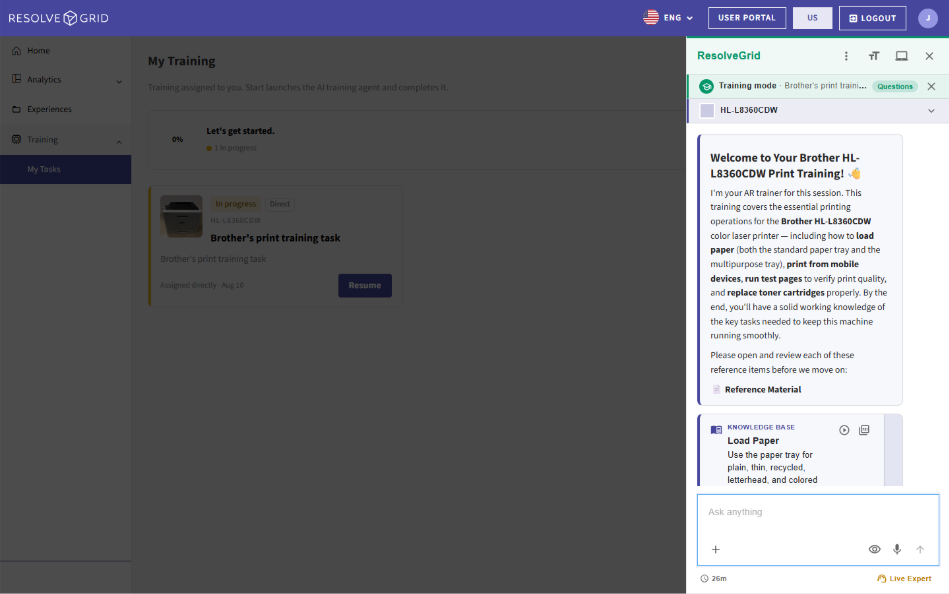Image resolution: width=949 pixels, height=594 pixels.
Task: Click the Knowledge Base book icon
Action: click(x=716, y=430)
